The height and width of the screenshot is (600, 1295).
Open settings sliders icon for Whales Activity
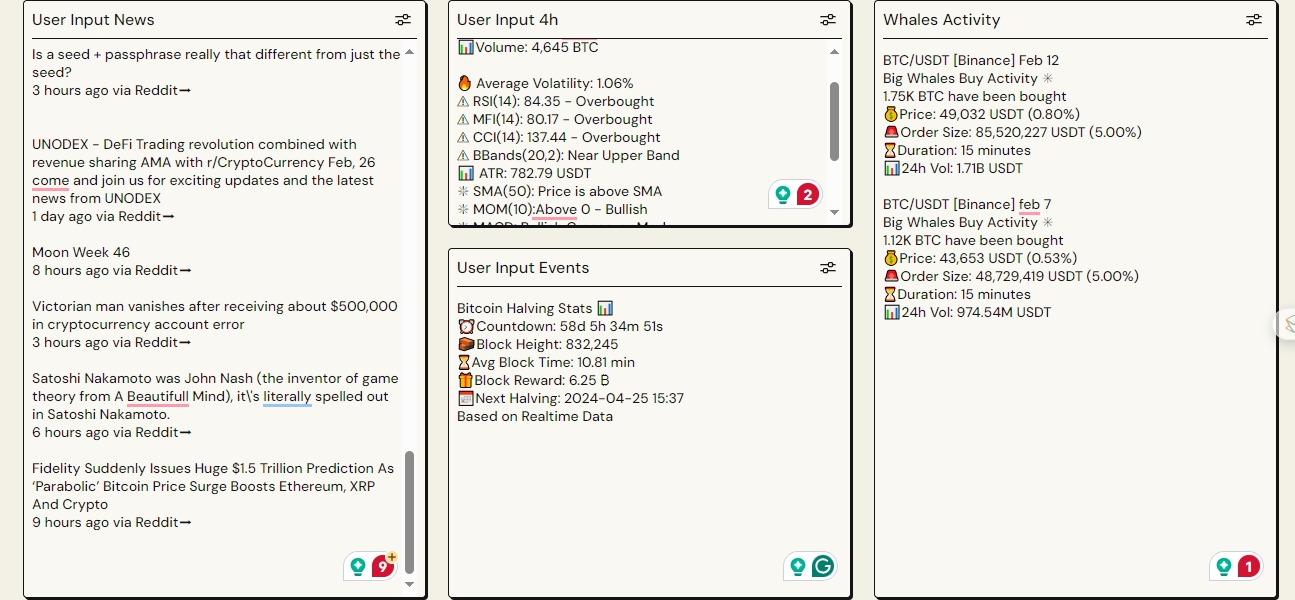pos(1254,20)
